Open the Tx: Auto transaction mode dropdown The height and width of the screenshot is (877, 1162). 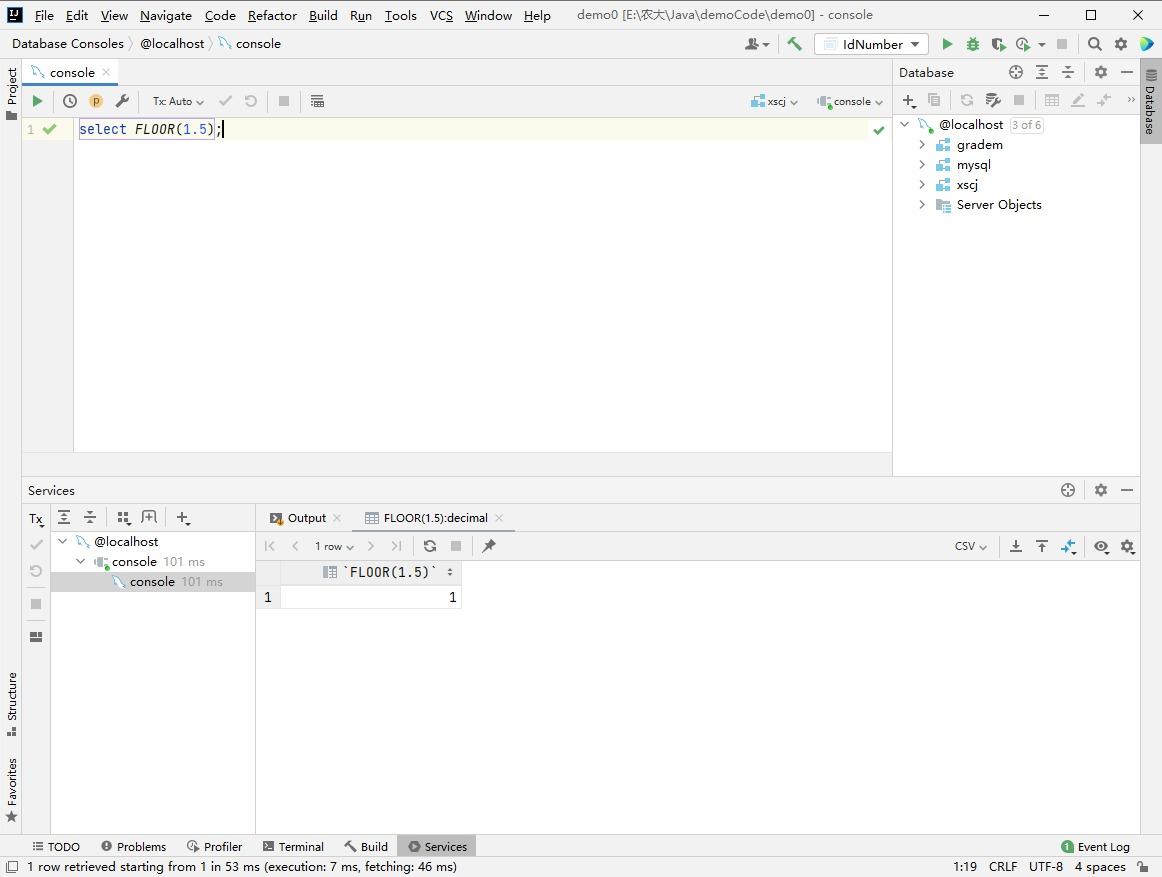pyautogui.click(x=178, y=101)
